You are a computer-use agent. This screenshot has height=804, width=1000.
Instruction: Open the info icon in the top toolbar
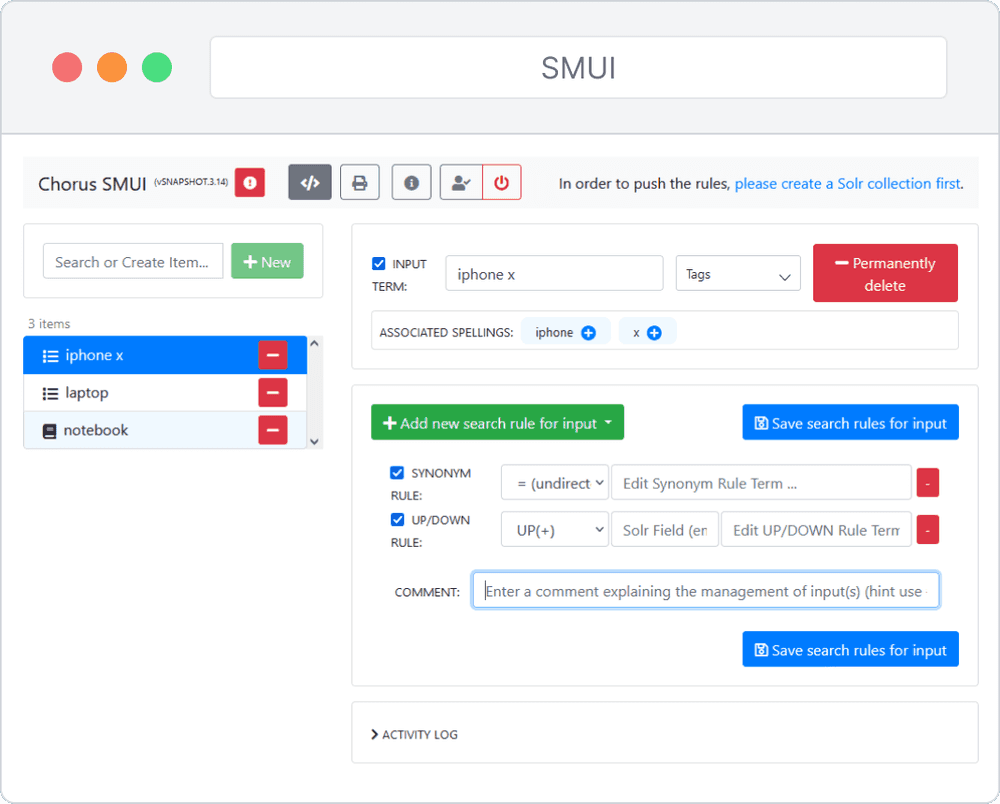(x=411, y=181)
